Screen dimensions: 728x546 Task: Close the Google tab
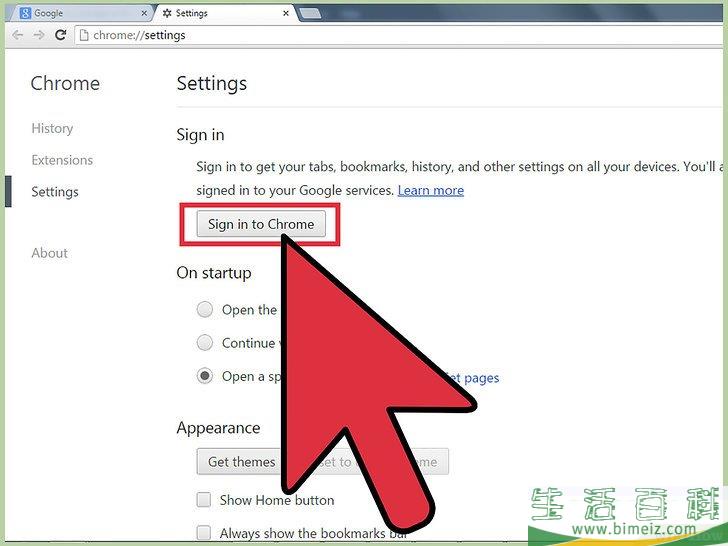(144, 13)
